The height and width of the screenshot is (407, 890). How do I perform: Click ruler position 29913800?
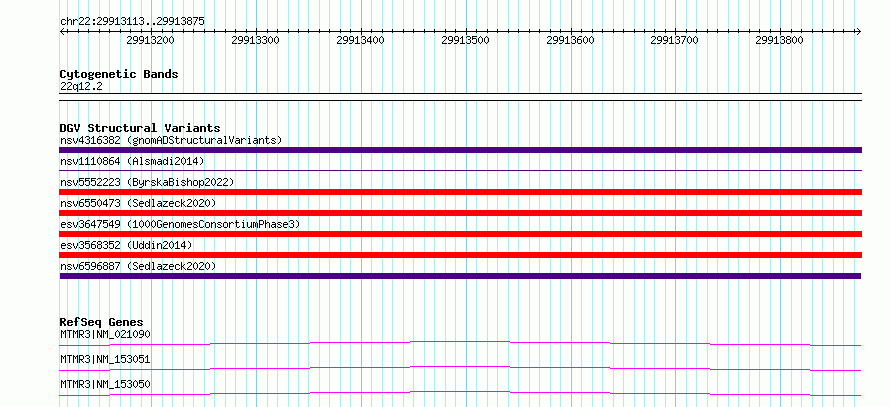pyautogui.click(x=779, y=40)
